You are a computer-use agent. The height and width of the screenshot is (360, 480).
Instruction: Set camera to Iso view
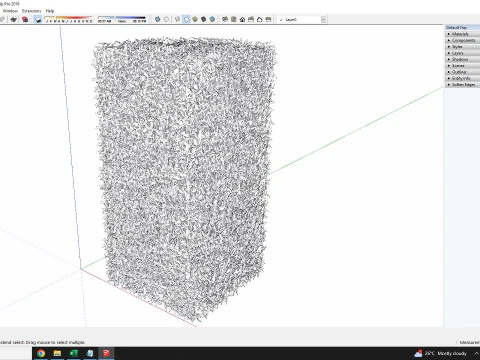(225, 19)
